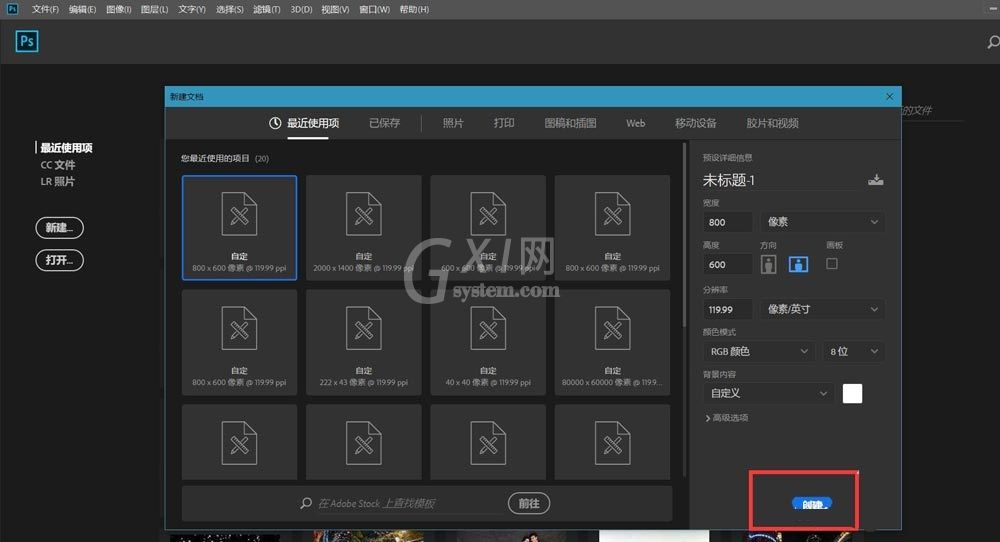Image resolution: width=1000 pixels, height=542 pixels.
Task: Open the 自定义 background content dropdown
Action: (768, 393)
